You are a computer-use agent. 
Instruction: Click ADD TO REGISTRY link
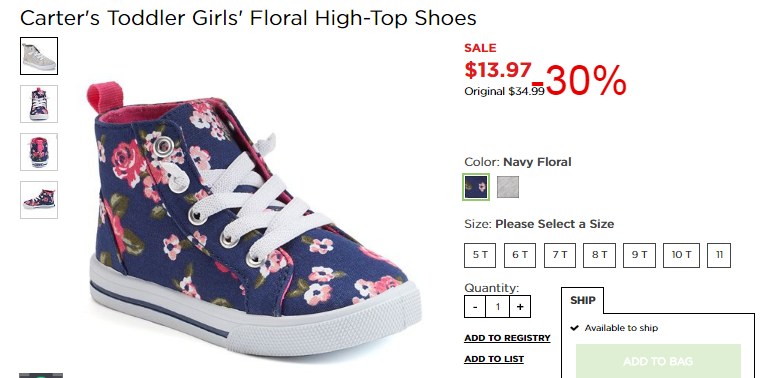point(507,338)
